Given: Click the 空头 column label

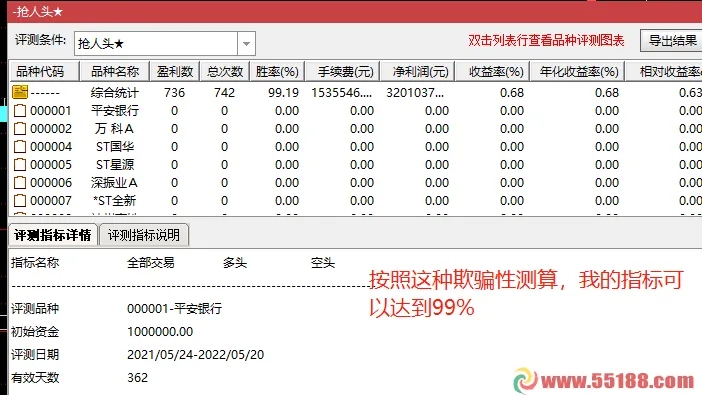Looking at the screenshot, I should [x=323, y=262].
